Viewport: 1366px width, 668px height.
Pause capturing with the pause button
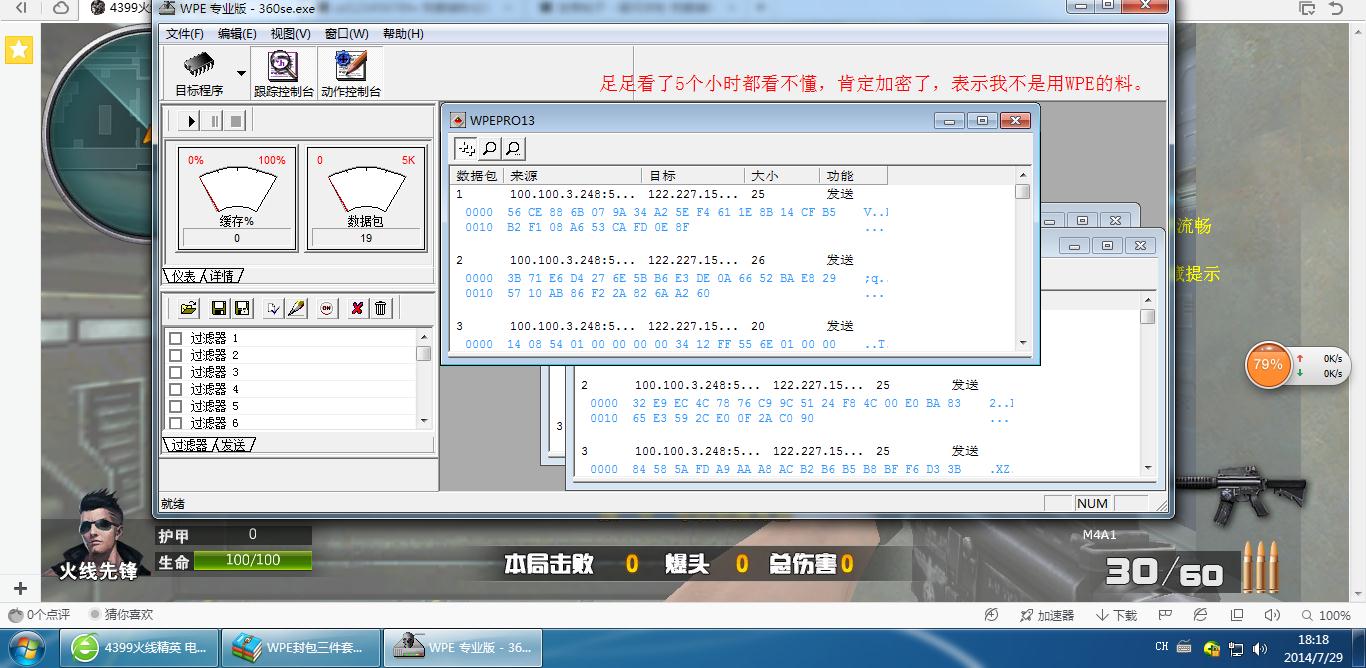pos(213,121)
